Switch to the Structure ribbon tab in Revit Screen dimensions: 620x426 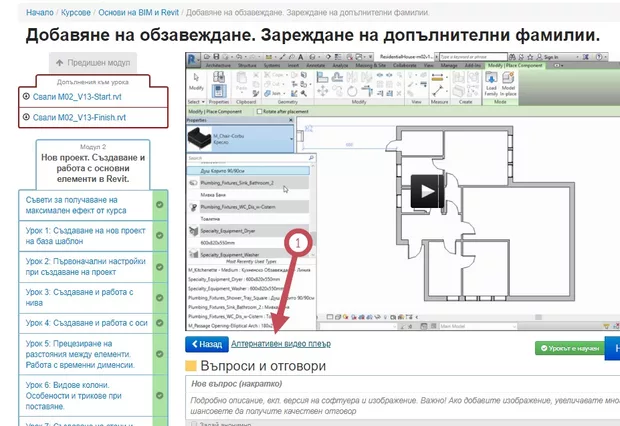[x=247, y=65]
